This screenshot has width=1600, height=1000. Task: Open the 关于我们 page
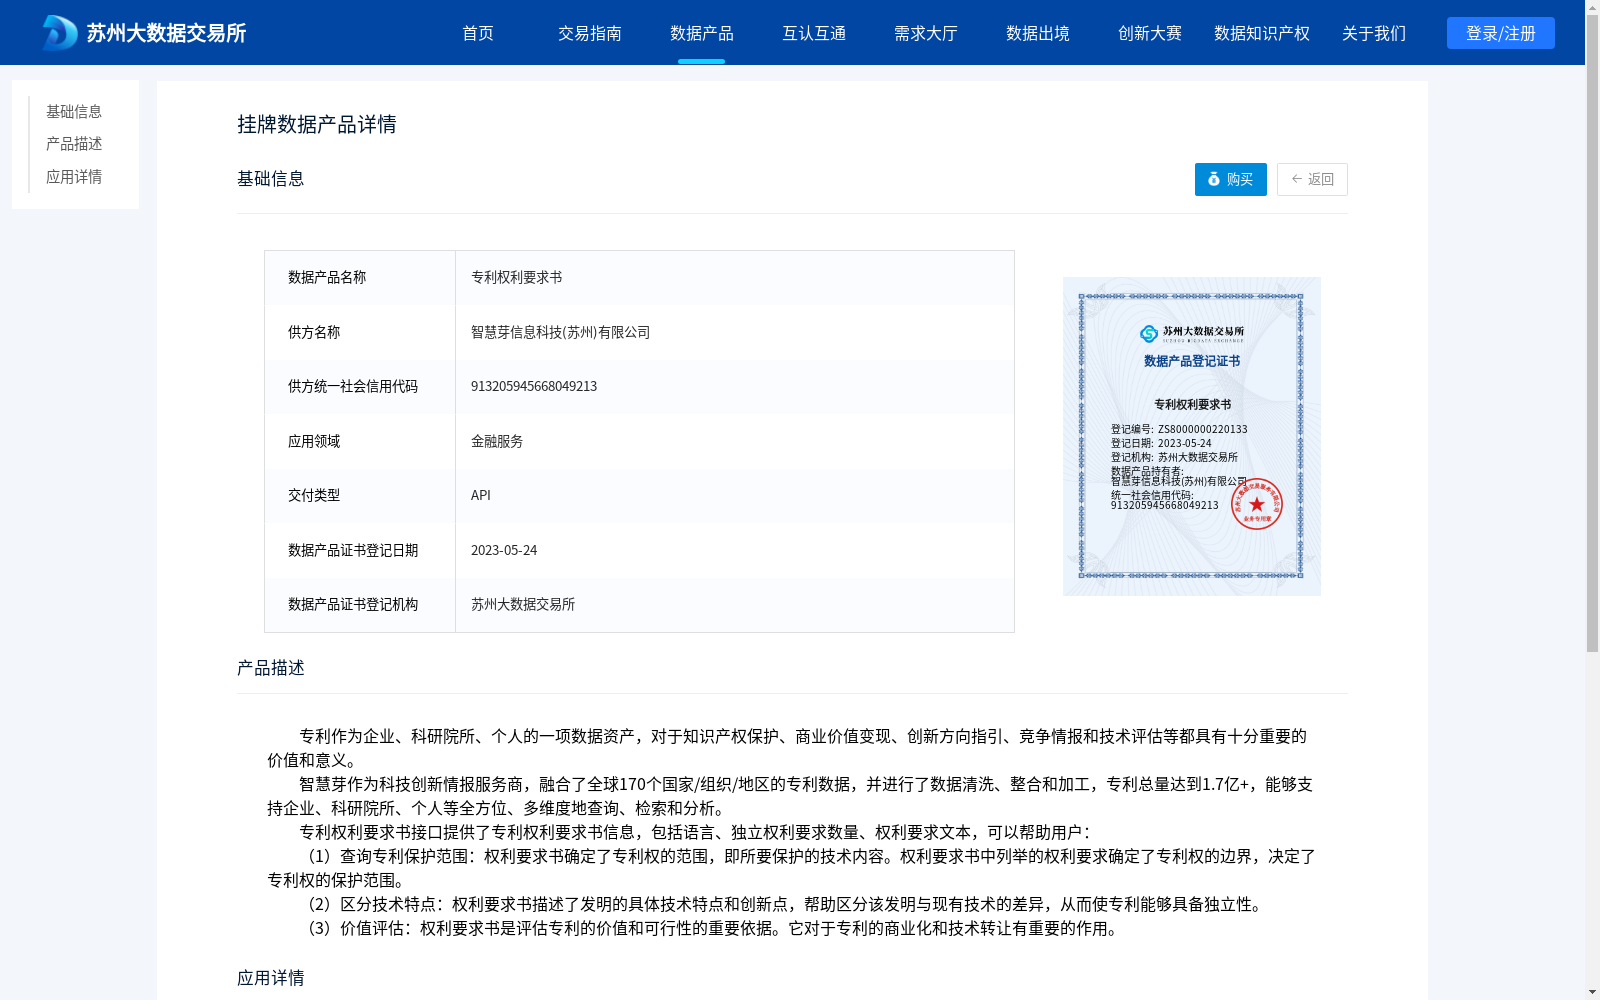point(1374,33)
